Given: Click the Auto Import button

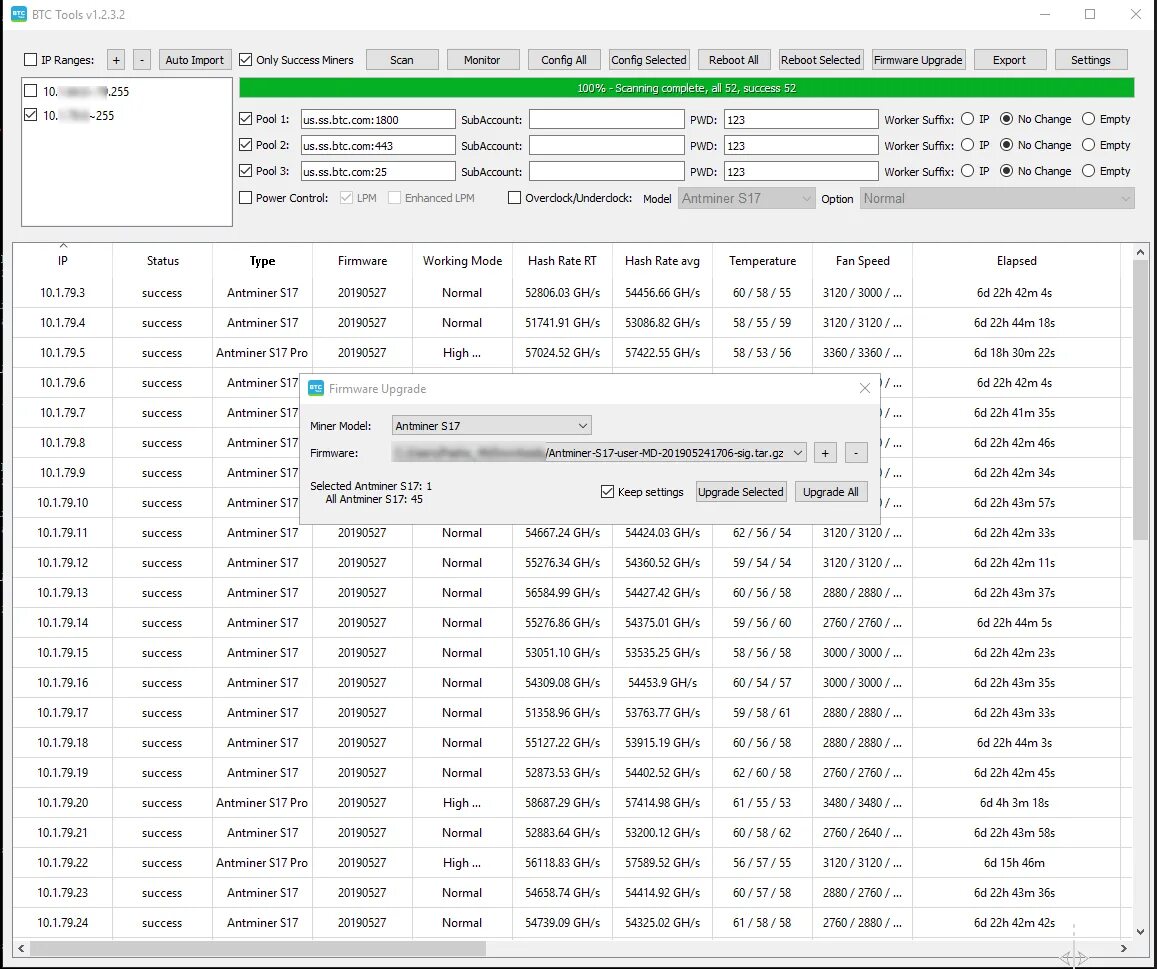Looking at the screenshot, I should (195, 60).
